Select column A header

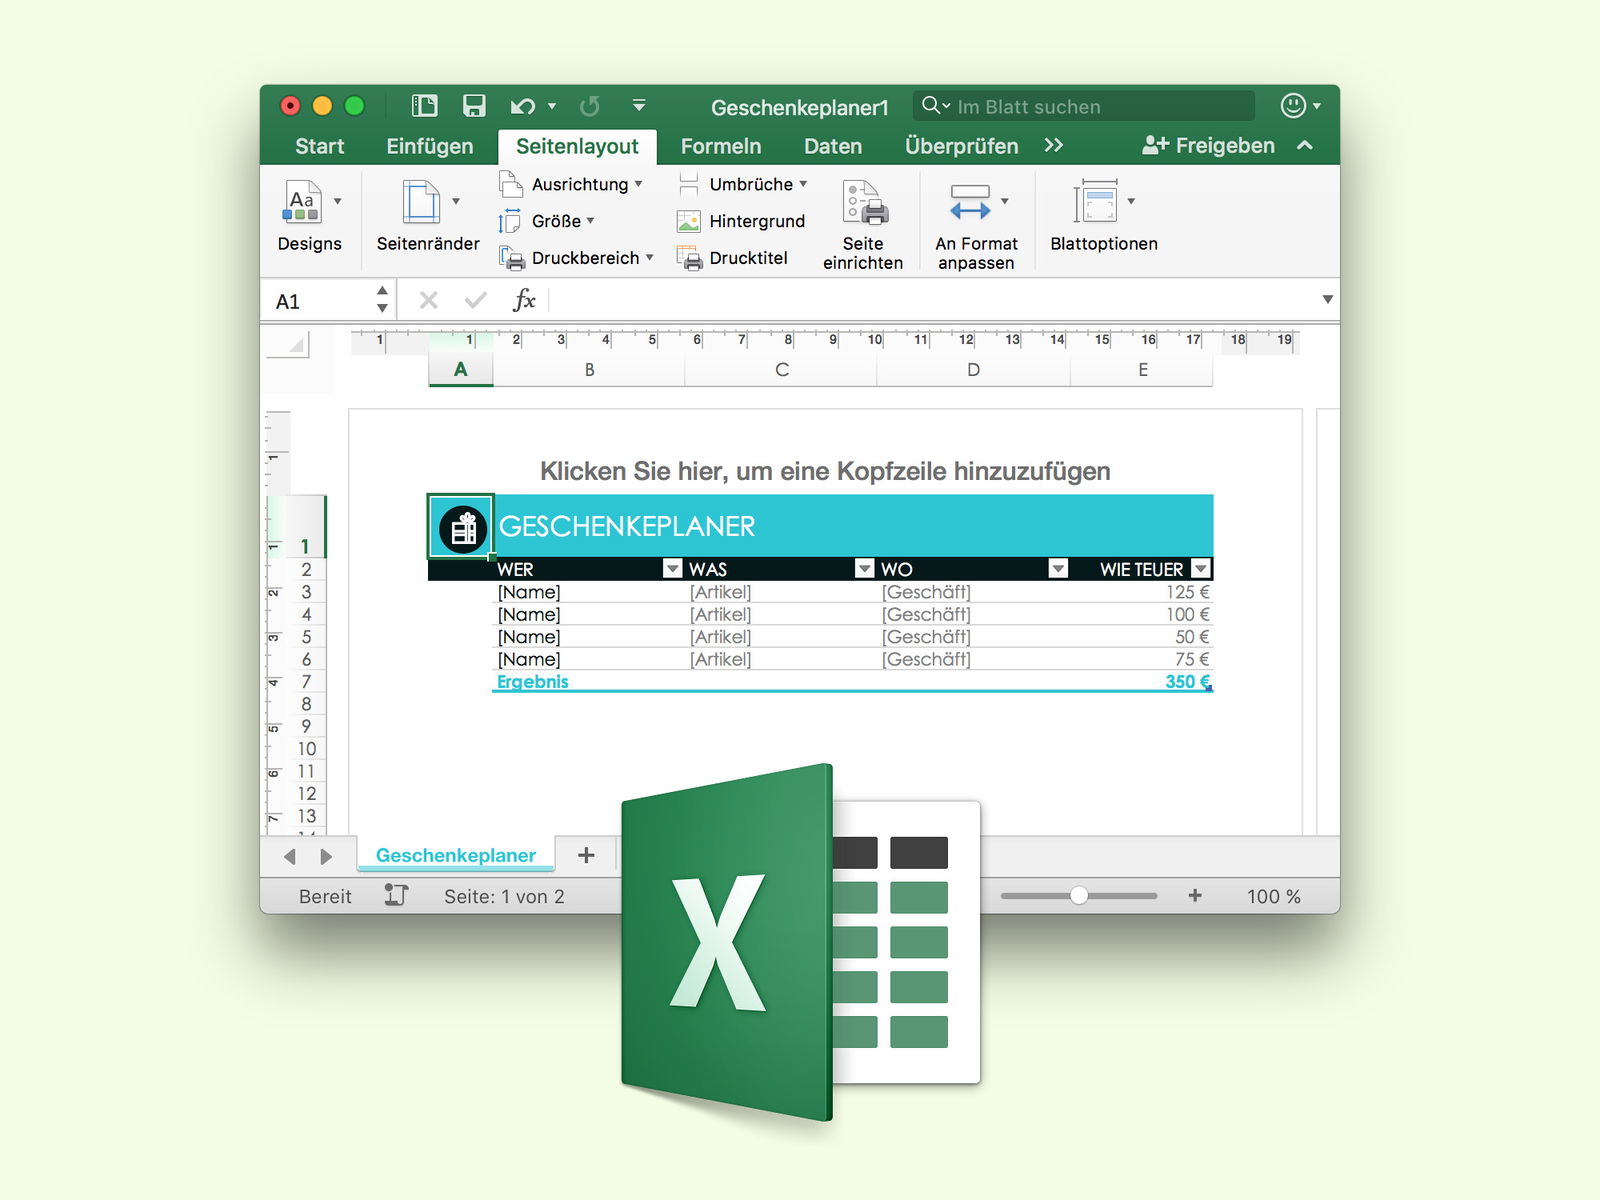pyautogui.click(x=461, y=369)
